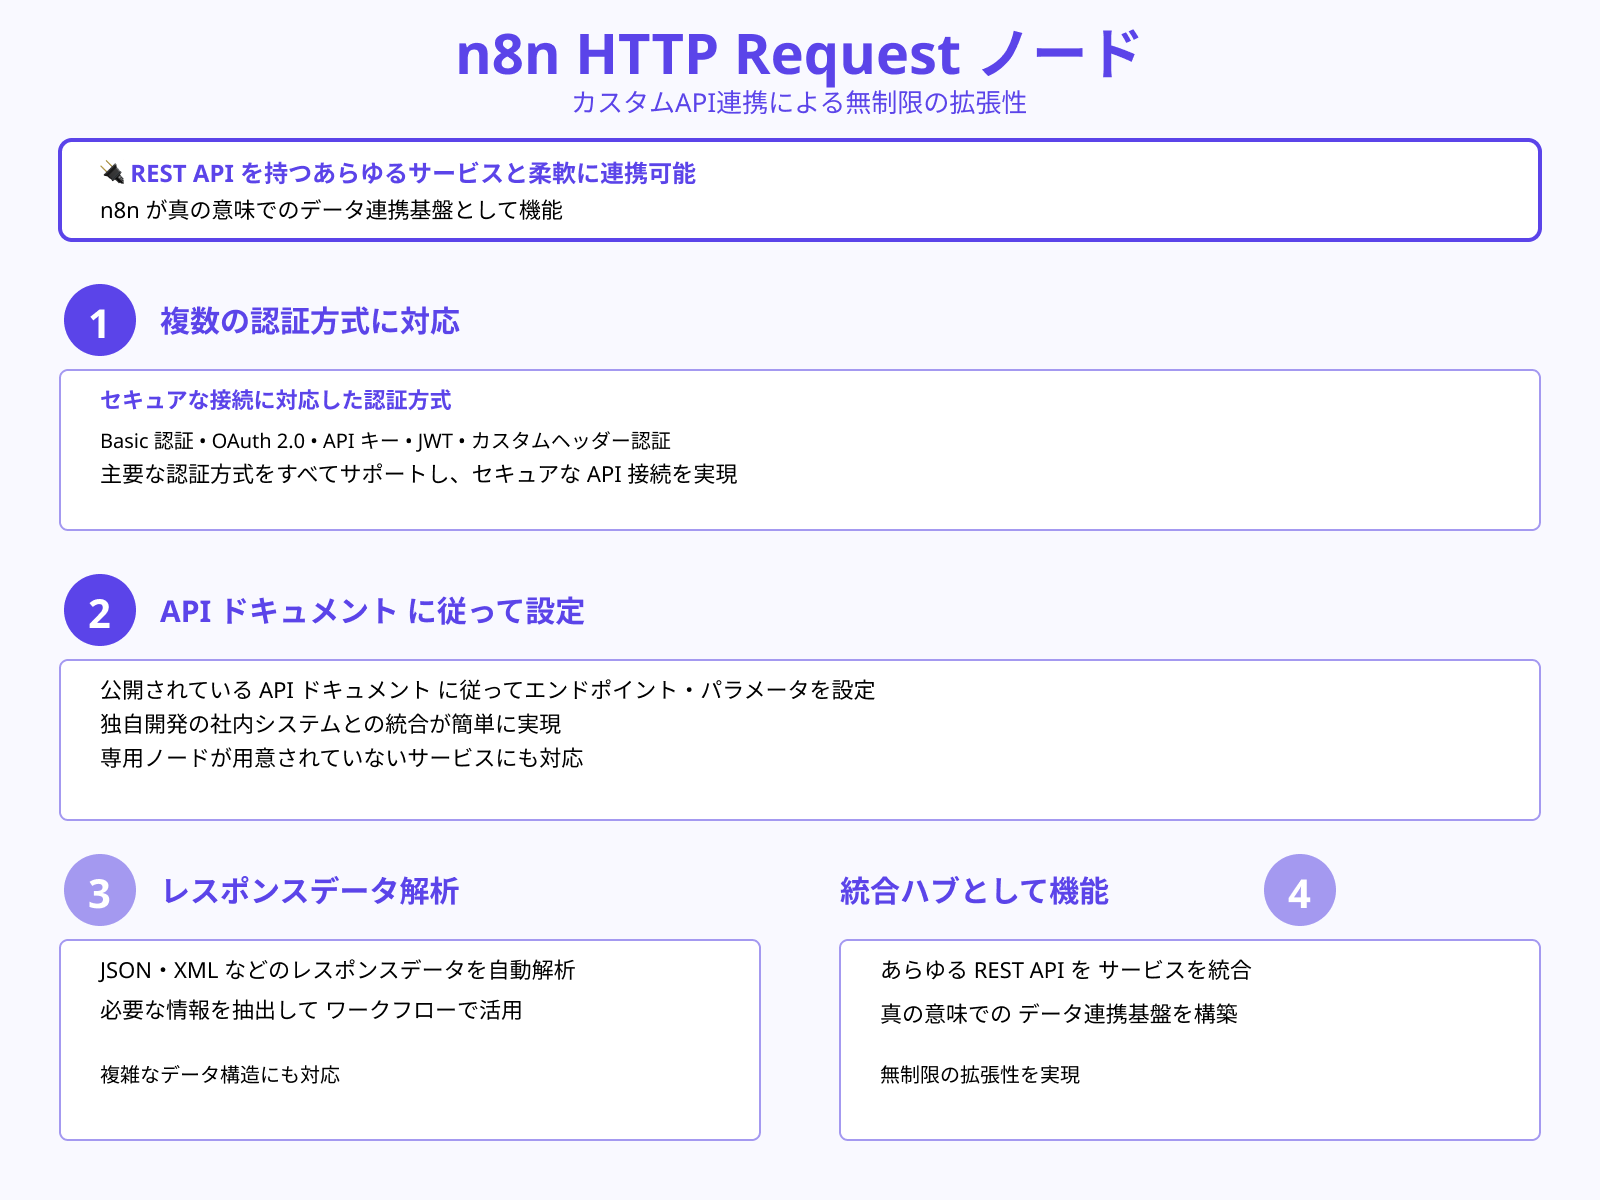
Task: Select the subtitle カスタムAPI連携による無制限の拡張性
Action: point(800,102)
